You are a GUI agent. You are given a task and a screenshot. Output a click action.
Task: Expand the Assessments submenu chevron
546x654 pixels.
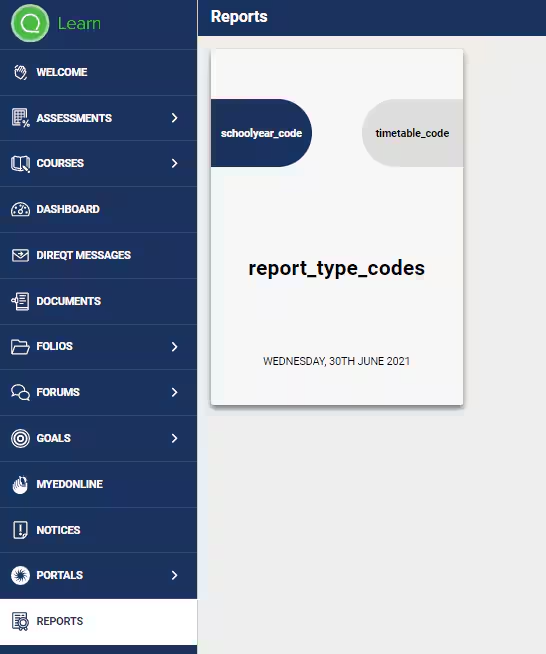(x=175, y=118)
